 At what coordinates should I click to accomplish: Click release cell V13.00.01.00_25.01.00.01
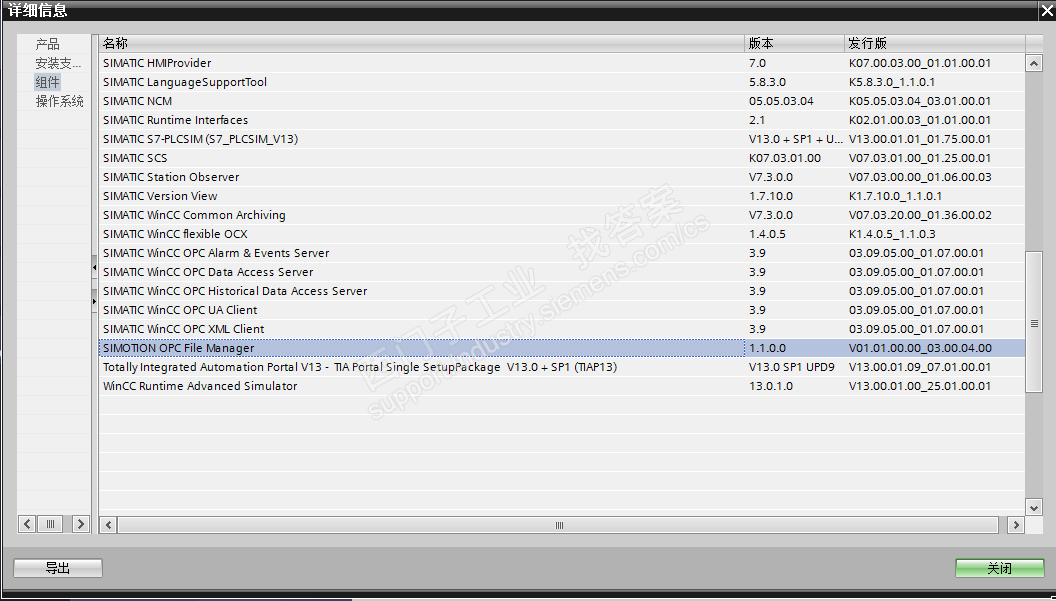point(920,385)
